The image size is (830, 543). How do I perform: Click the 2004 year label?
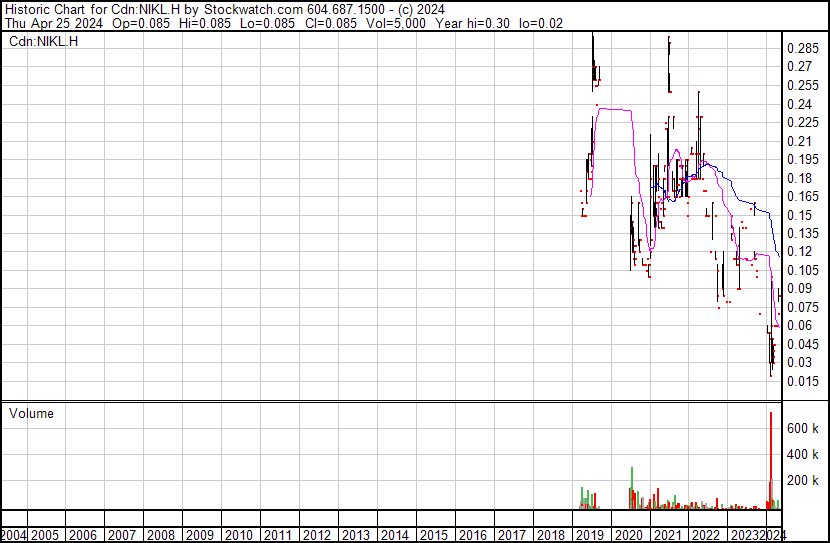14,534
